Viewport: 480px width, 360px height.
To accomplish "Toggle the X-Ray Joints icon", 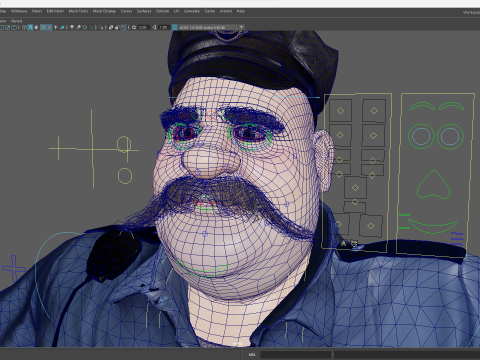I will click(124, 27).
